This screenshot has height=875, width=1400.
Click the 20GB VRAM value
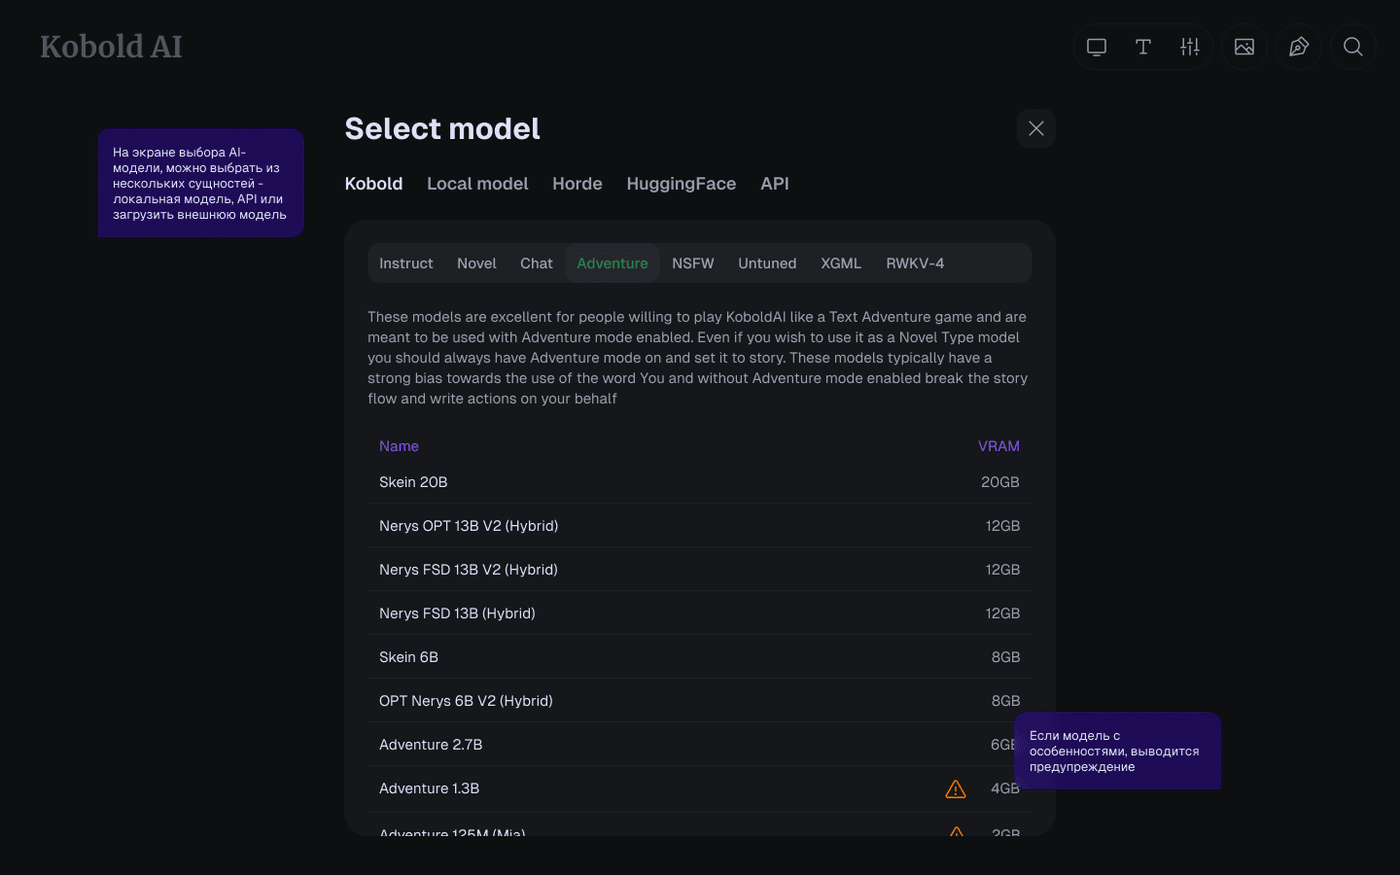coord(1000,482)
